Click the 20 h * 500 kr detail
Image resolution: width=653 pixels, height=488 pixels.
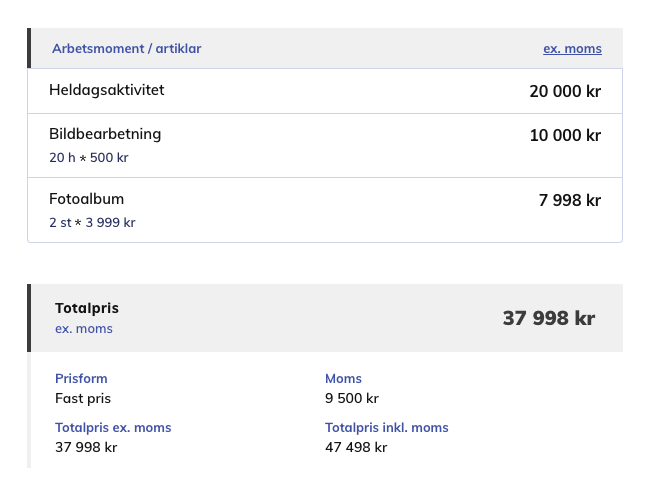89,158
